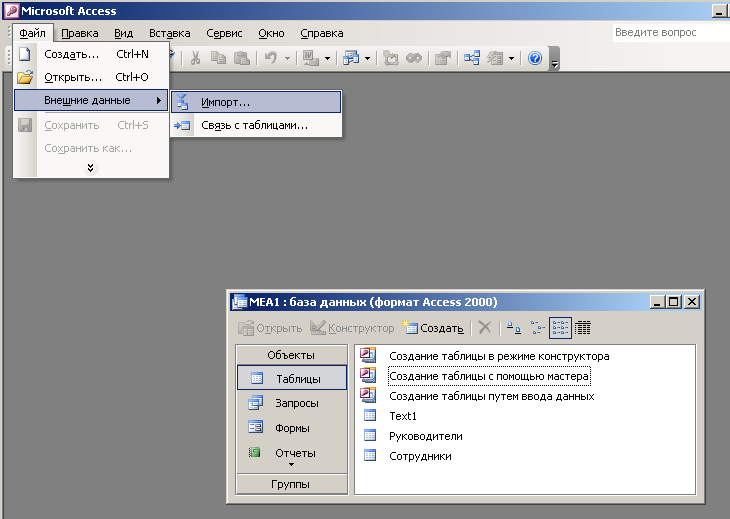Open the Undo history dropdown arrow

click(287, 59)
